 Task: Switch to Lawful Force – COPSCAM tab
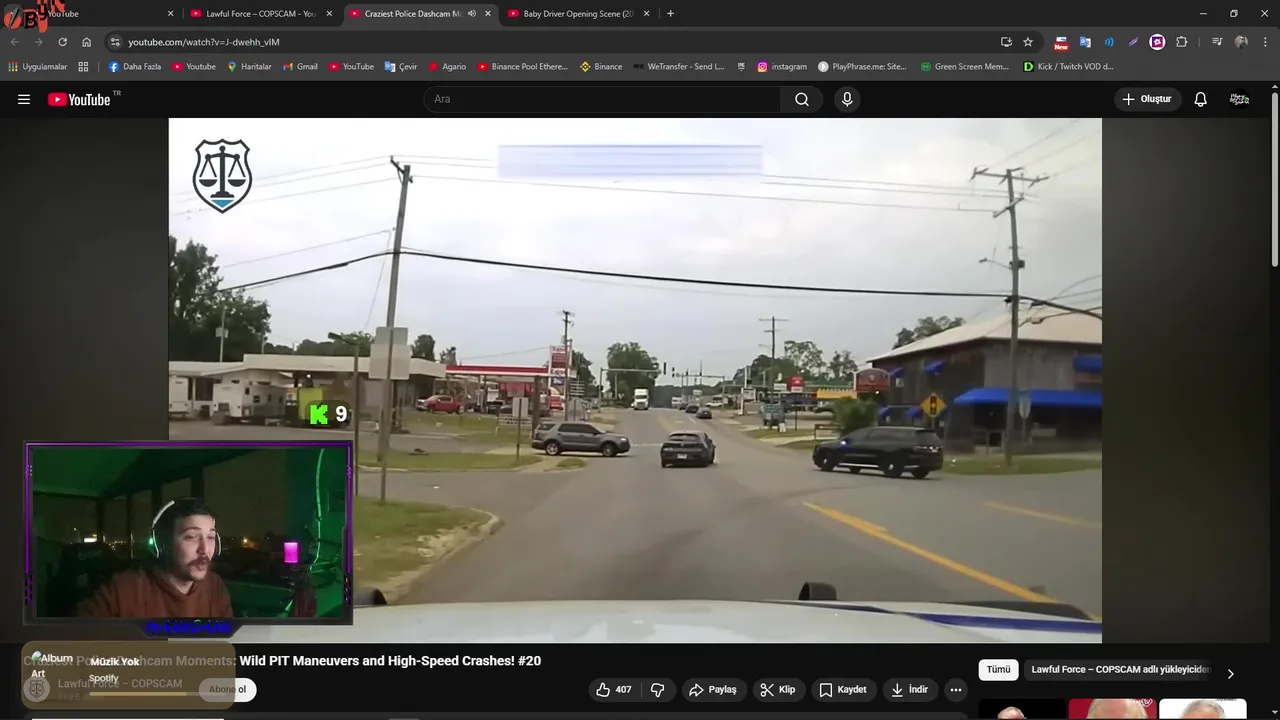pyautogui.click(x=260, y=14)
